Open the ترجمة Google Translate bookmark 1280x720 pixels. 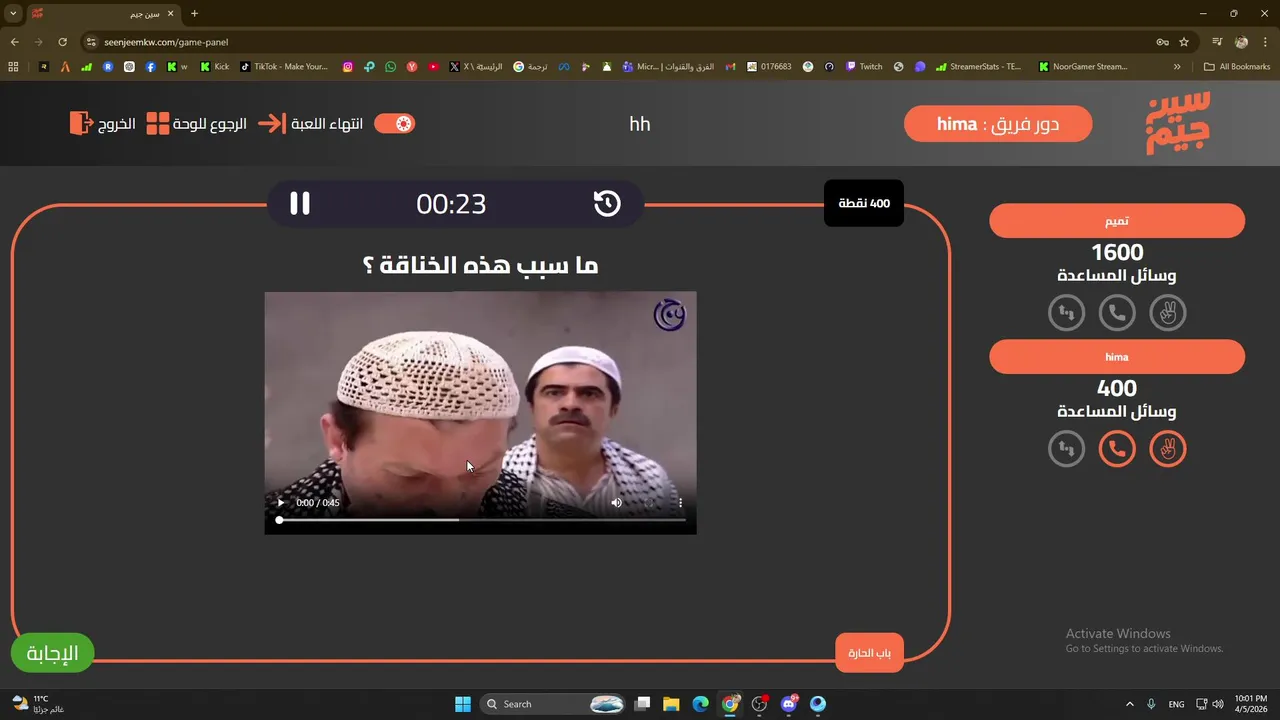[x=530, y=67]
